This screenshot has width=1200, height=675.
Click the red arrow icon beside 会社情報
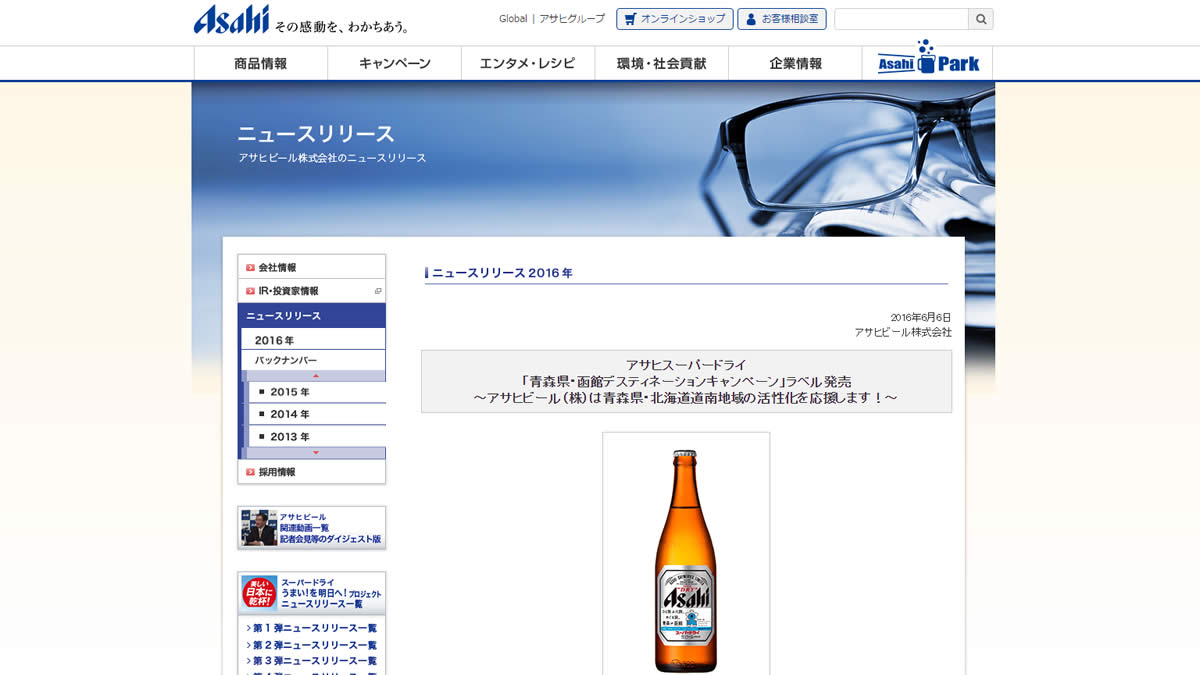(x=250, y=267)
